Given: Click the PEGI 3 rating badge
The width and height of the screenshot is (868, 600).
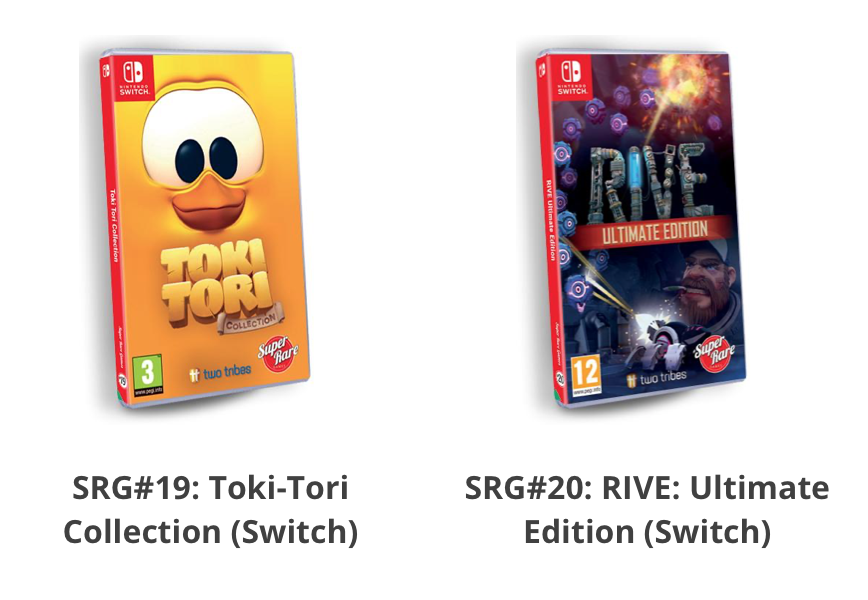Looking at the screenshot, I should pyautogui.click(x=147, y=375).
